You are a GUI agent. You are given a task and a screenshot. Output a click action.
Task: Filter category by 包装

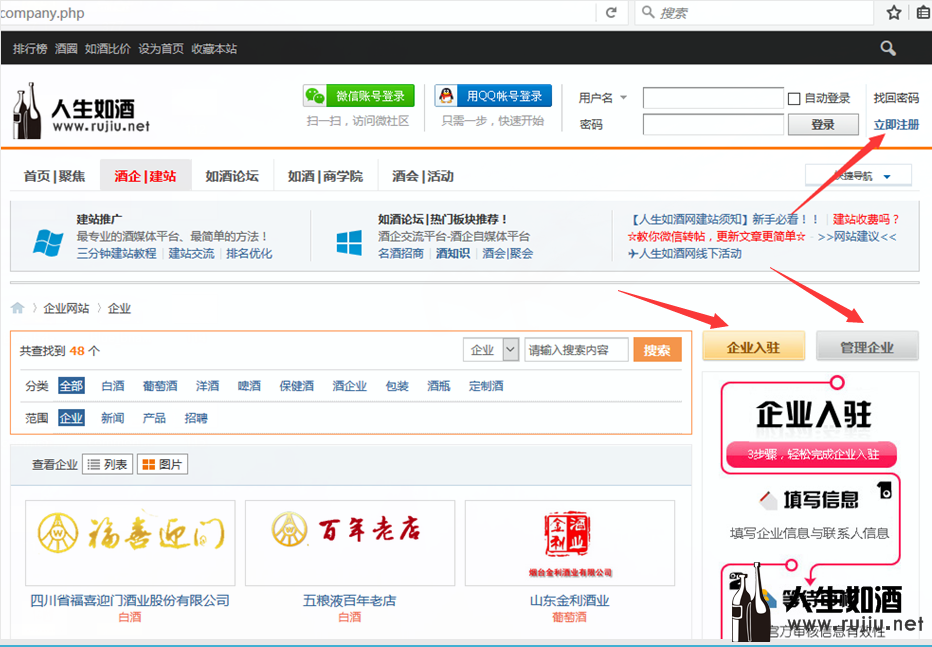(397, 386)
